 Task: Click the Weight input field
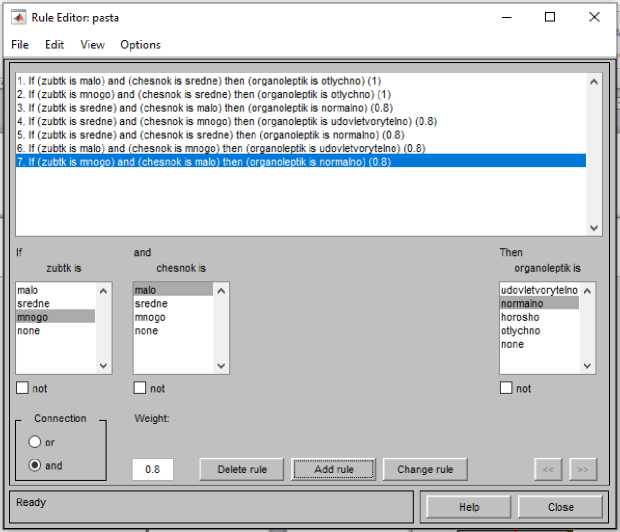[x=153, y=469]
